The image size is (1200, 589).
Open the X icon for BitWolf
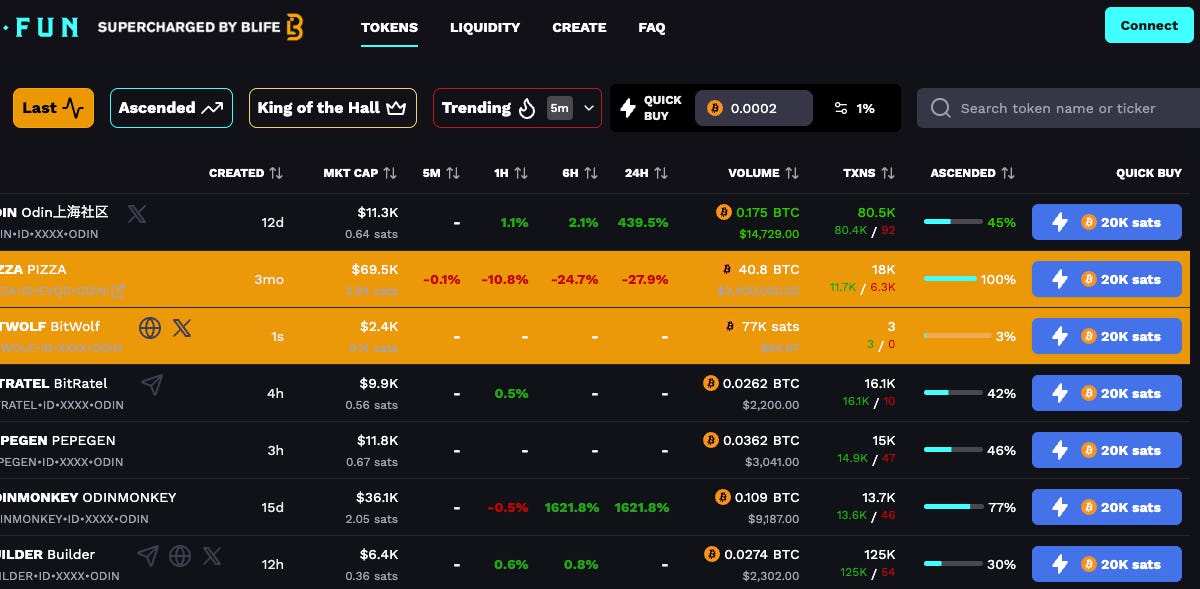(182, 327)
